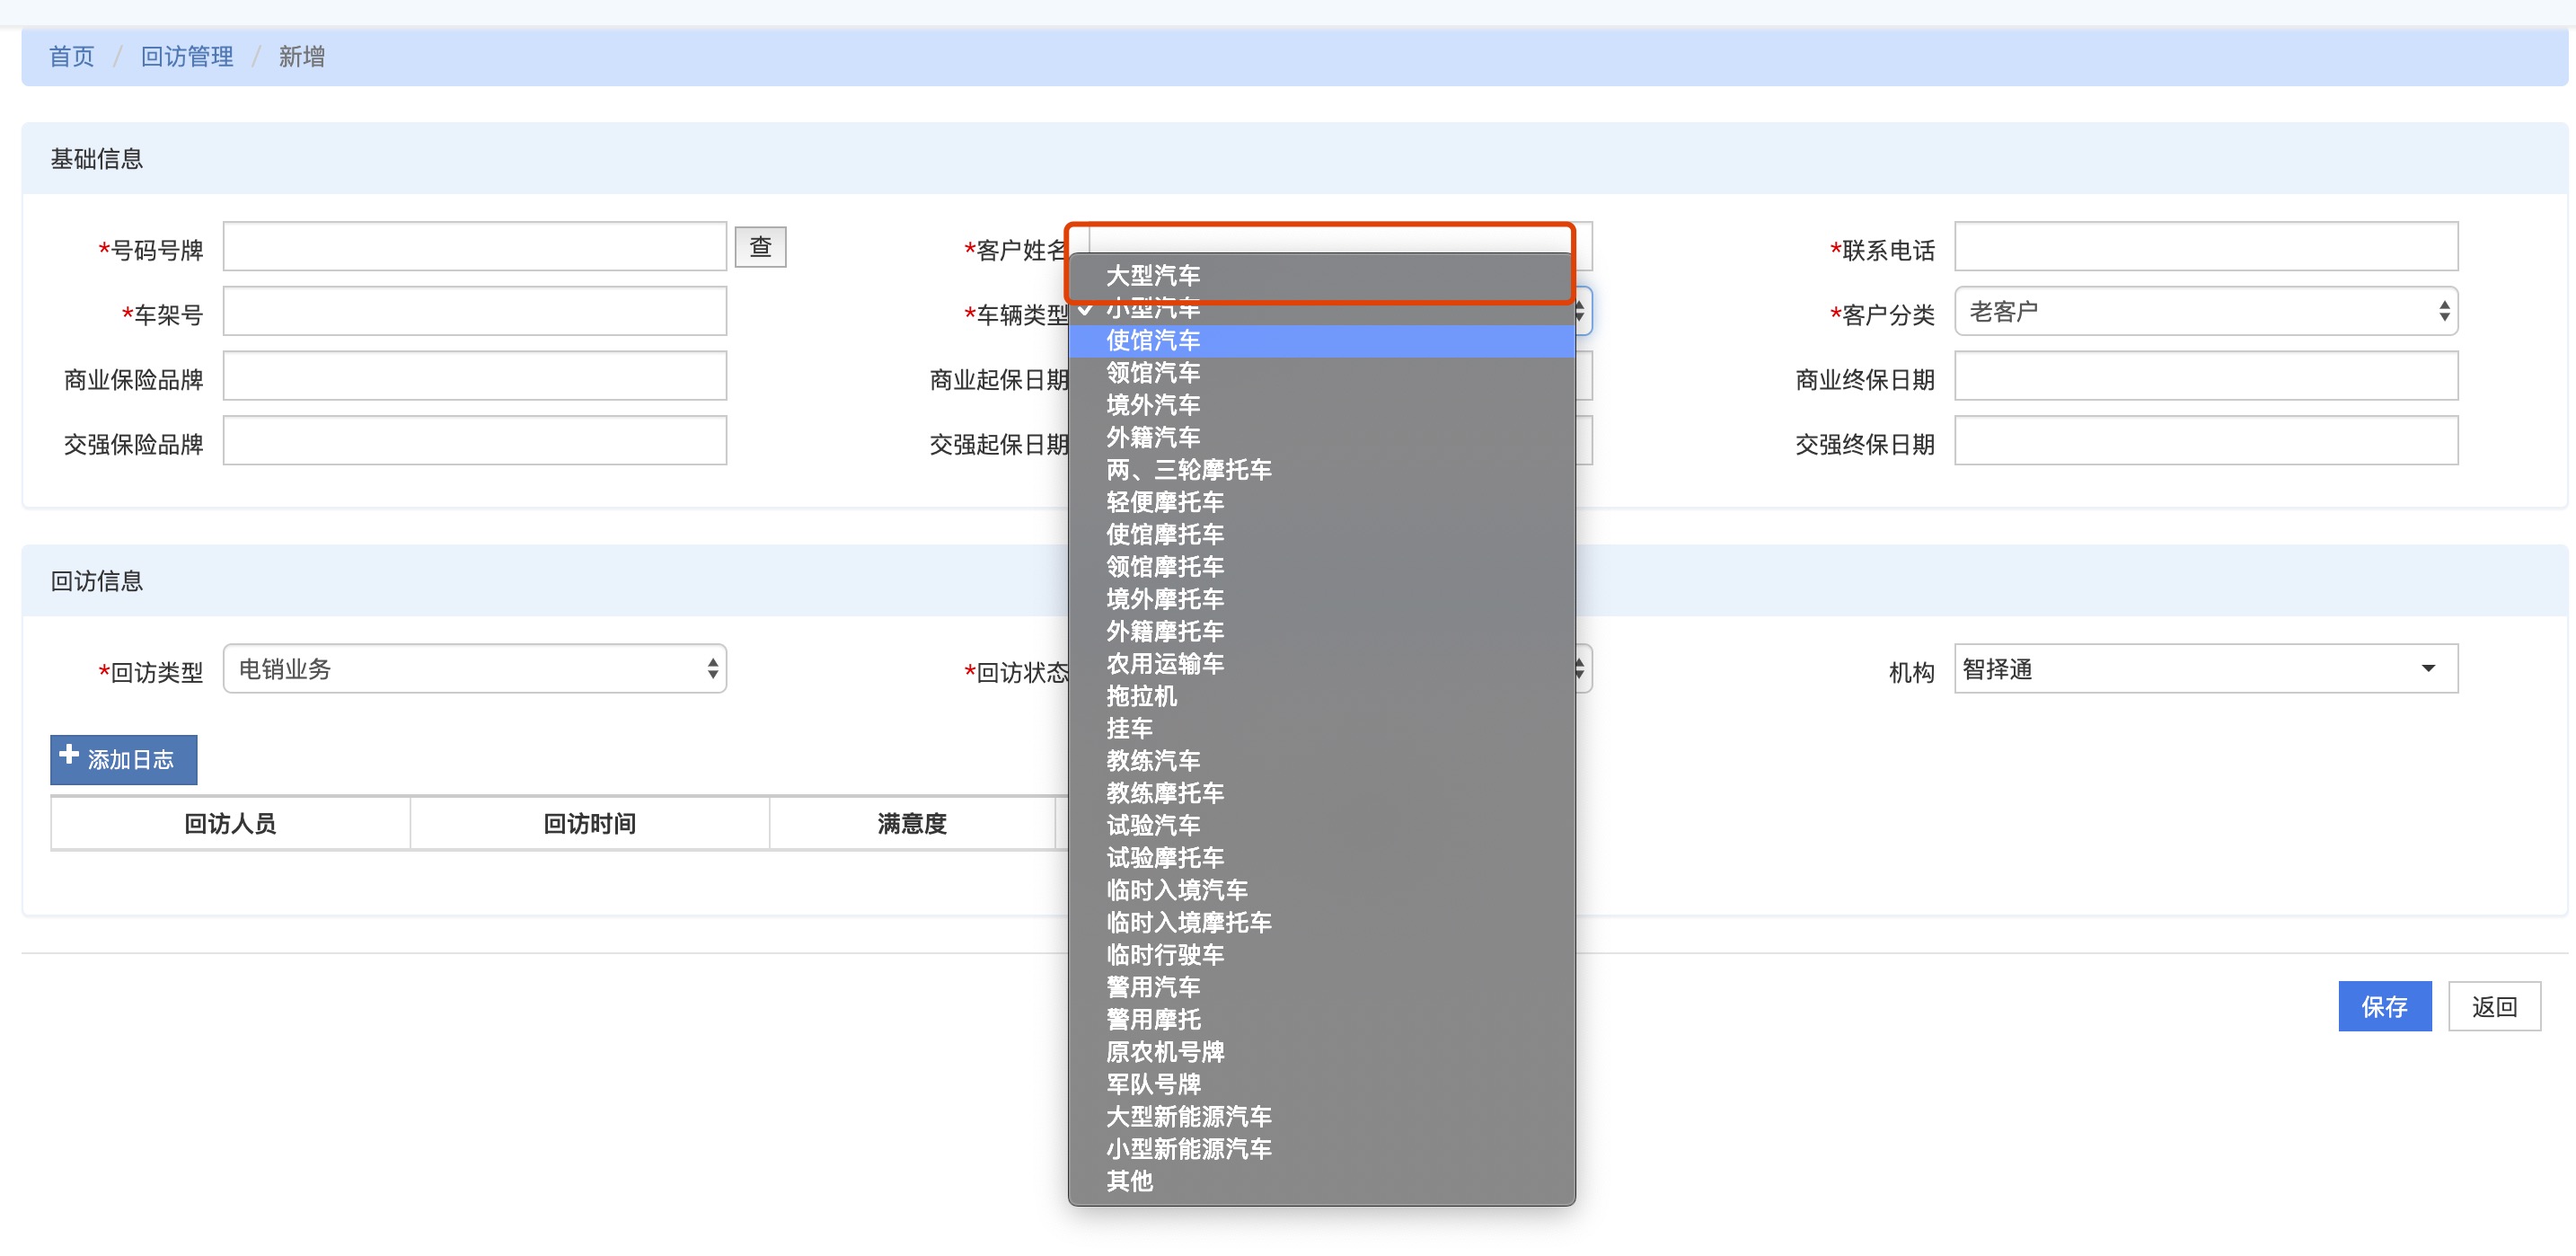The height and width of the screenshot is (1256, 2576).
Task: Expand the 机构 智择通 combo box
Action: coord(2204,669)
